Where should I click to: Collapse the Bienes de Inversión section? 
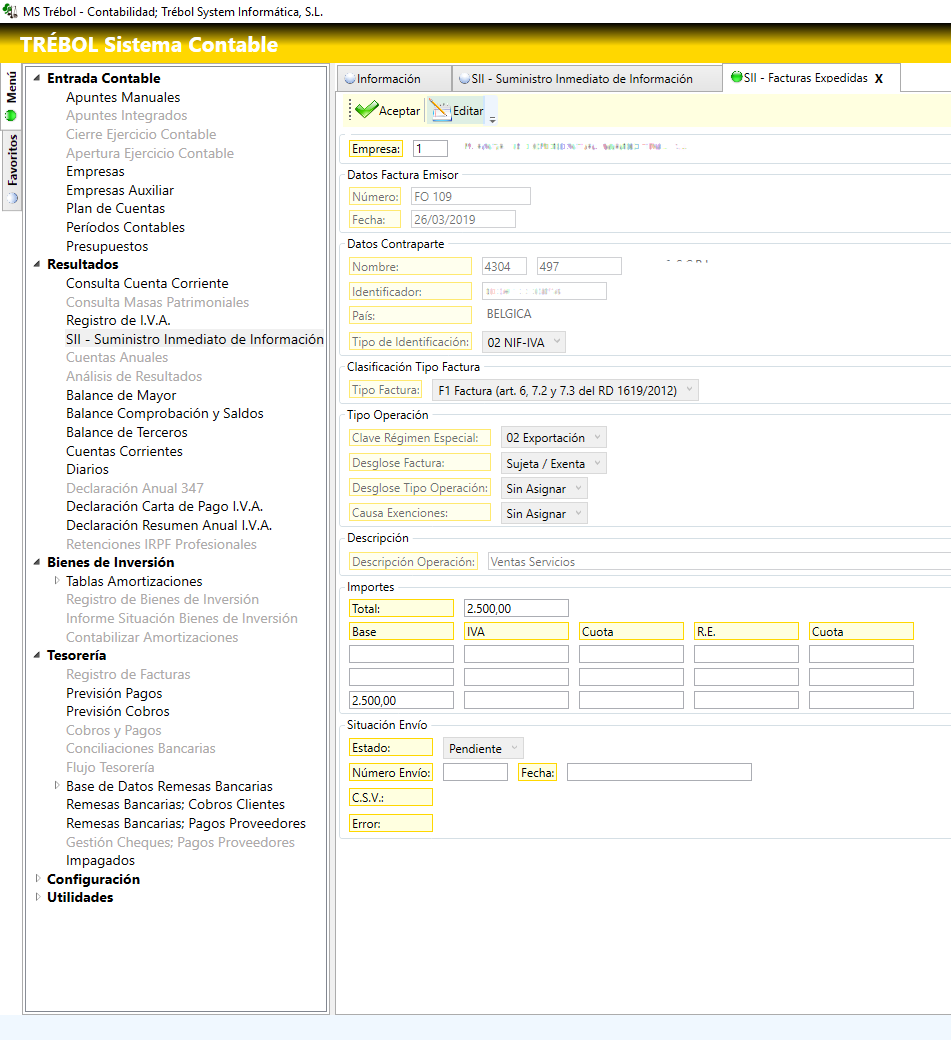click(x=37, y=562)
